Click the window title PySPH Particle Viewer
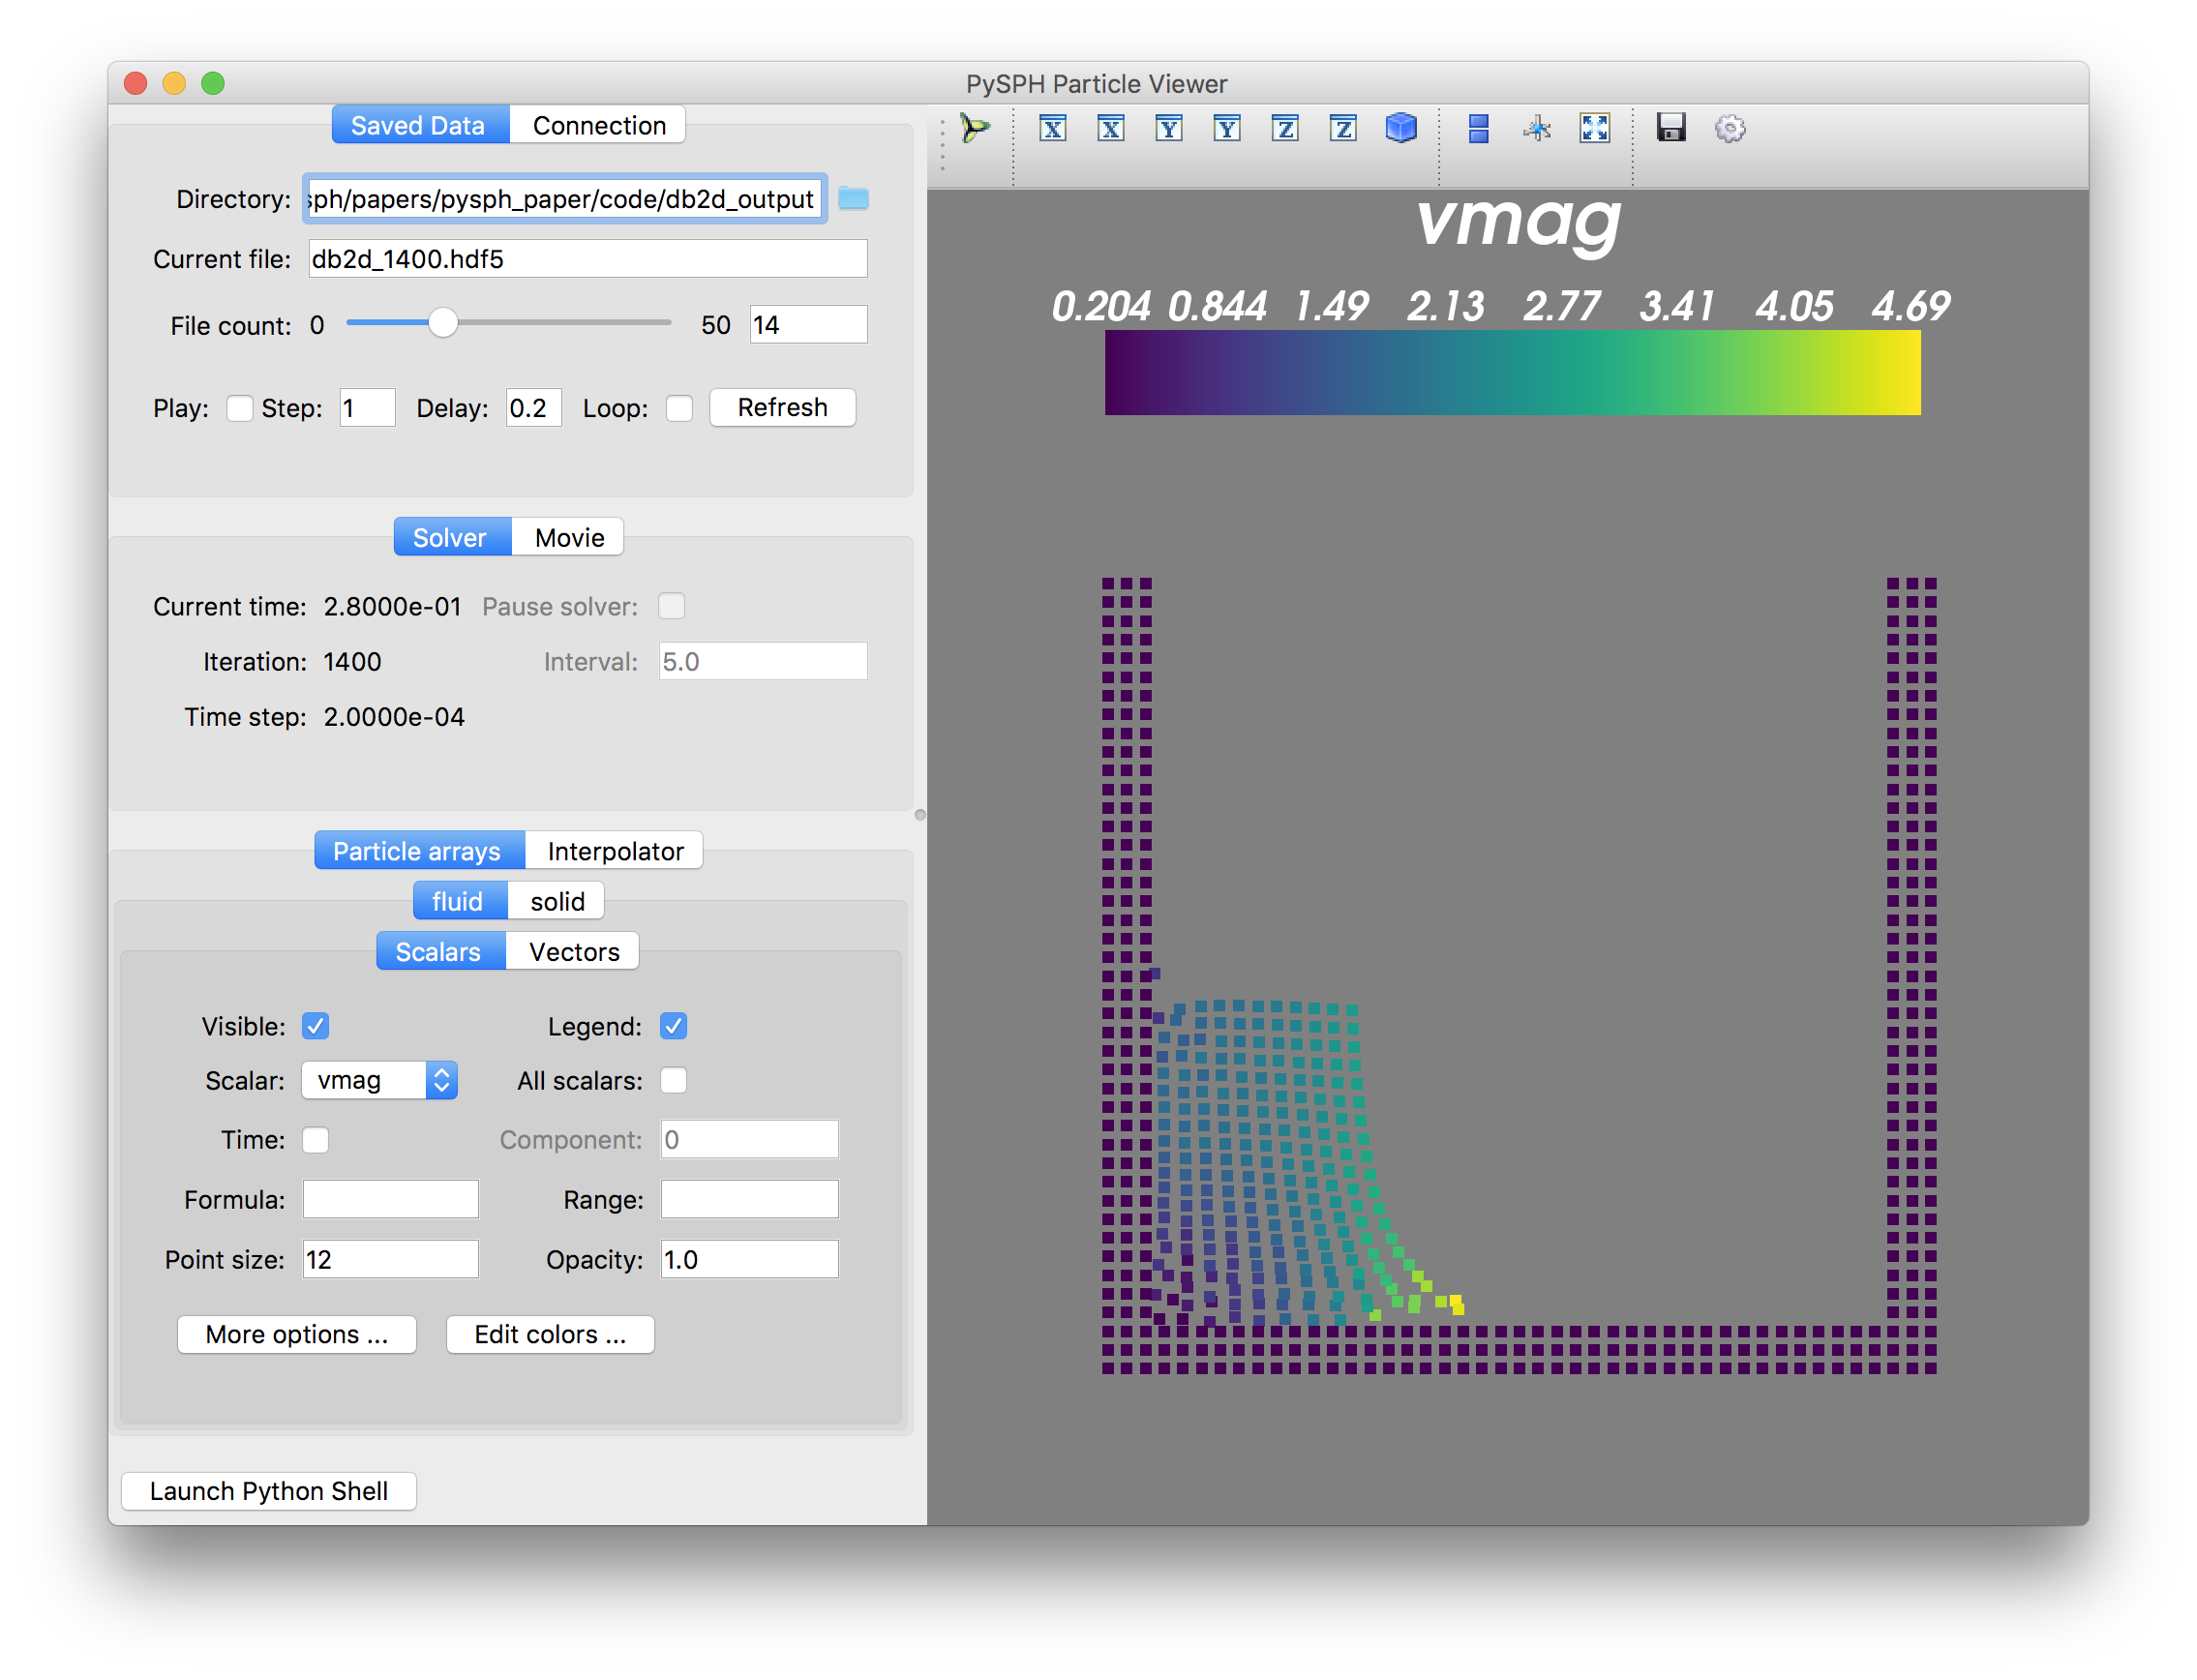 1096,83
